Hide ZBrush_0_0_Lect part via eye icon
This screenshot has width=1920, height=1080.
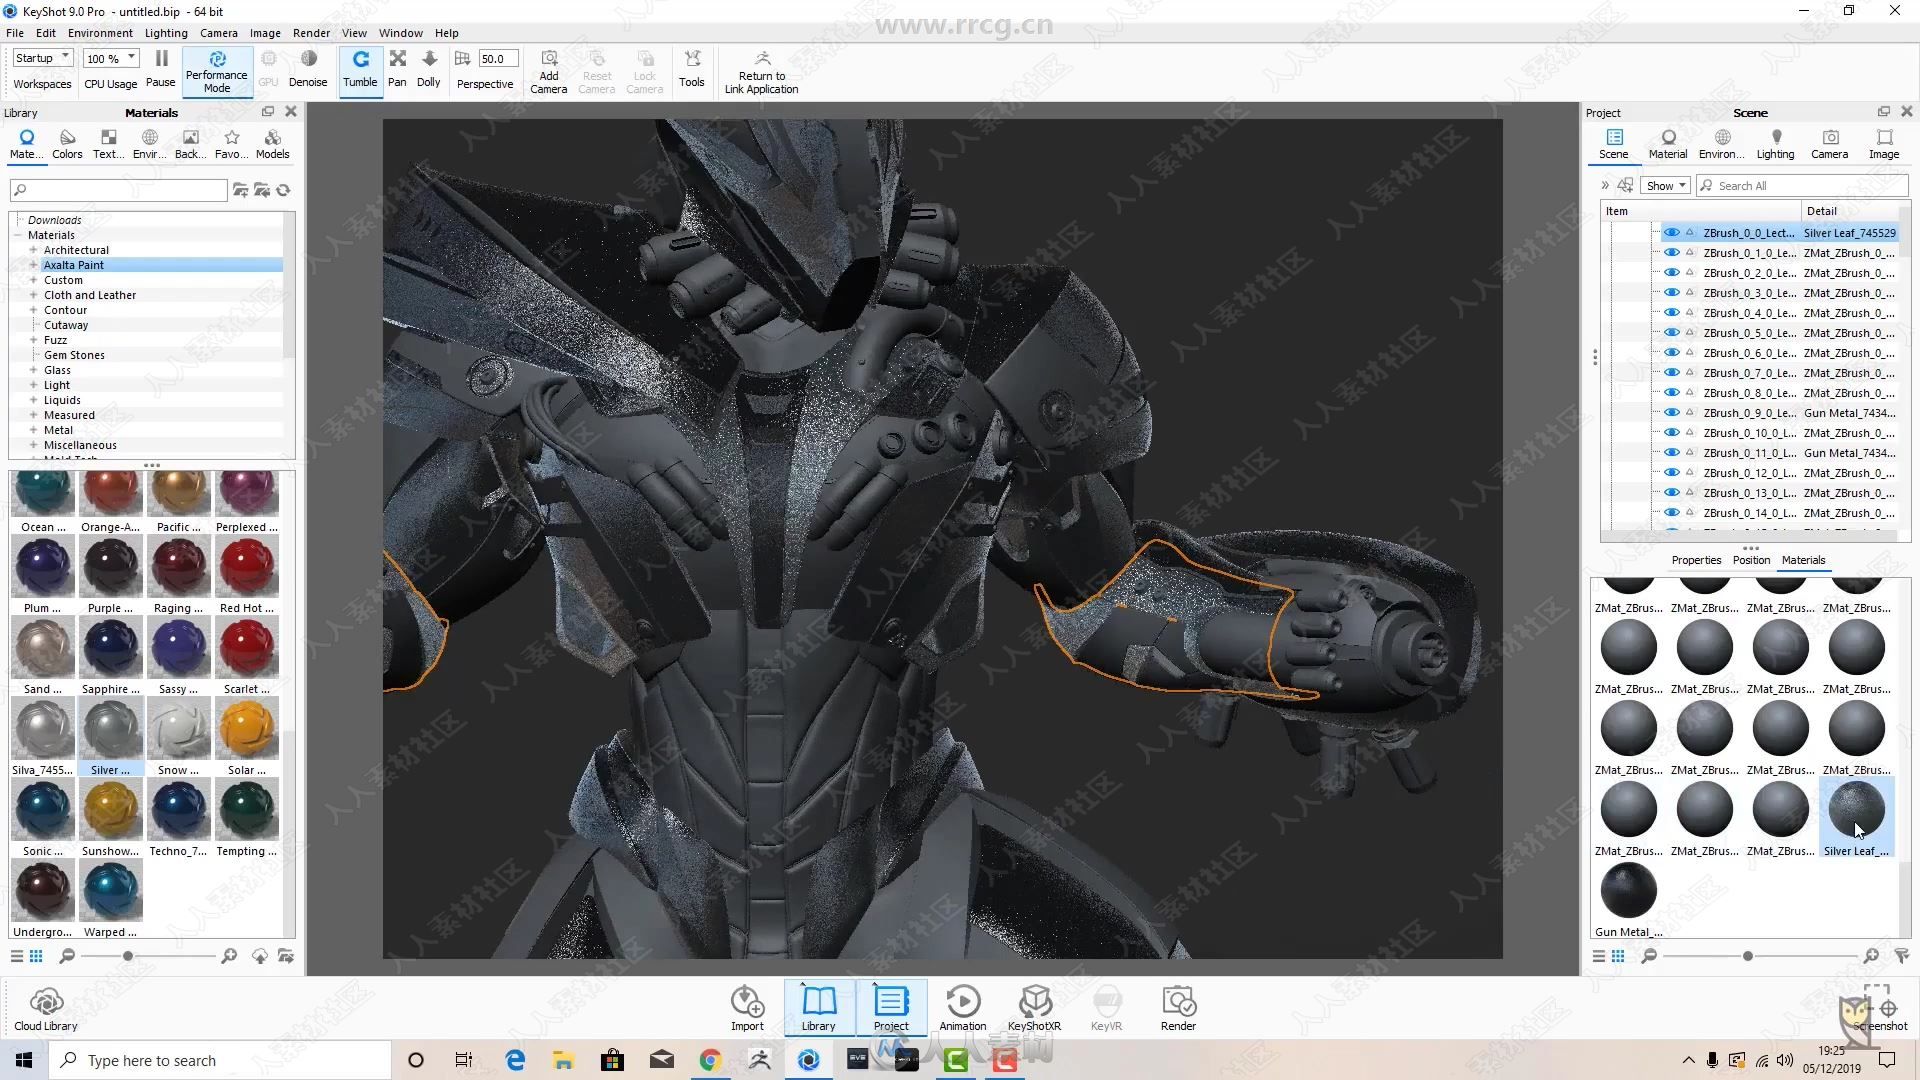tap(1671, 233)
